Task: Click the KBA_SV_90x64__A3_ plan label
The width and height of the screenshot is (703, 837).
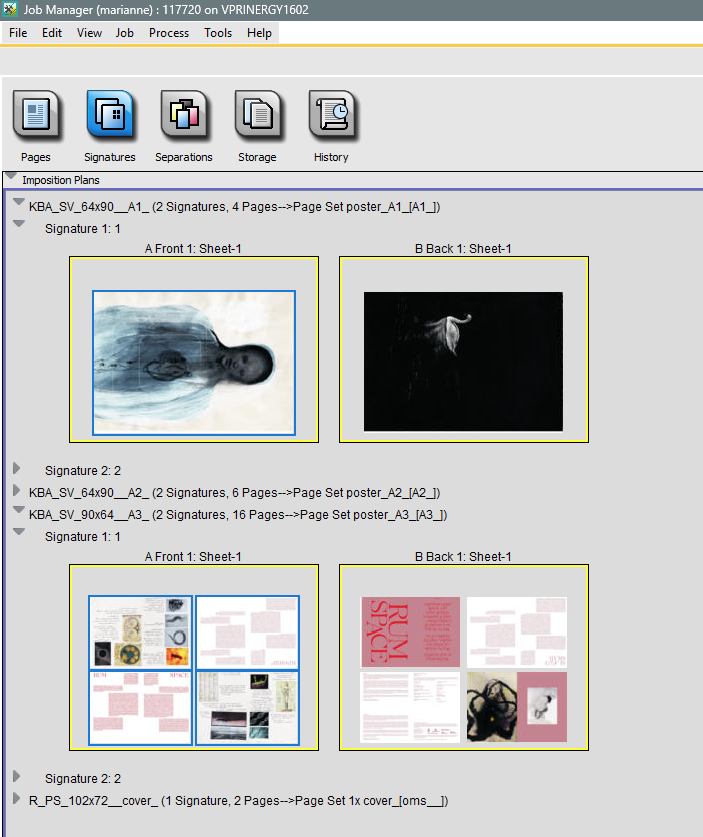Action: click(x=238, y=515)
